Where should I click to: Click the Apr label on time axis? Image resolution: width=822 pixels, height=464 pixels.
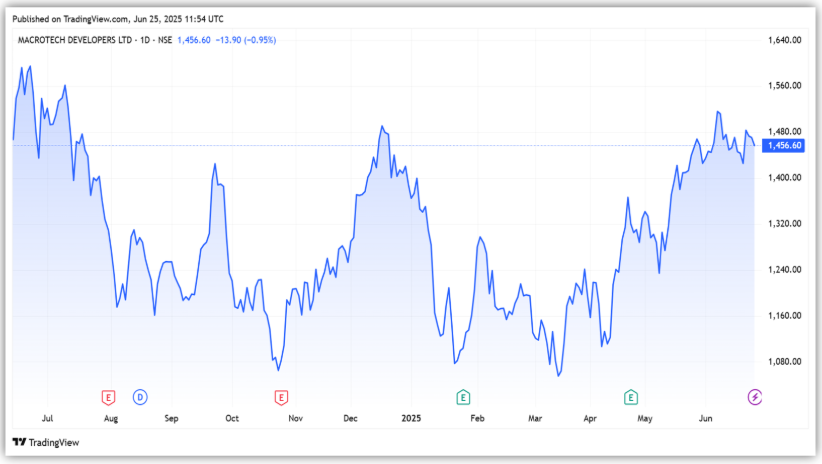tap(590, 420)
